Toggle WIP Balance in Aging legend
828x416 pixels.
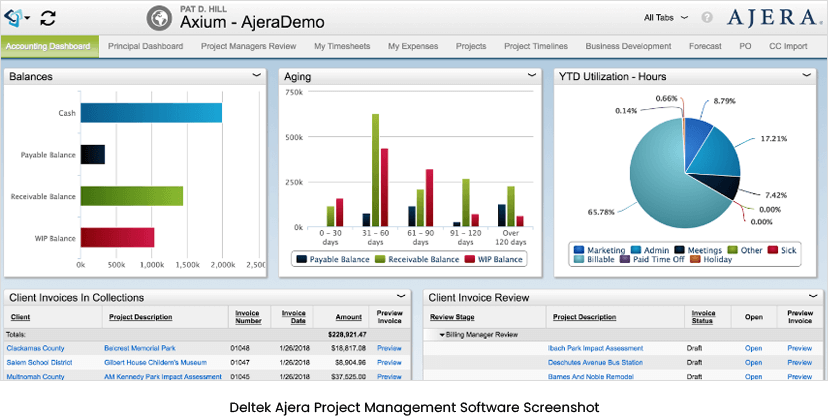(494, 259)
